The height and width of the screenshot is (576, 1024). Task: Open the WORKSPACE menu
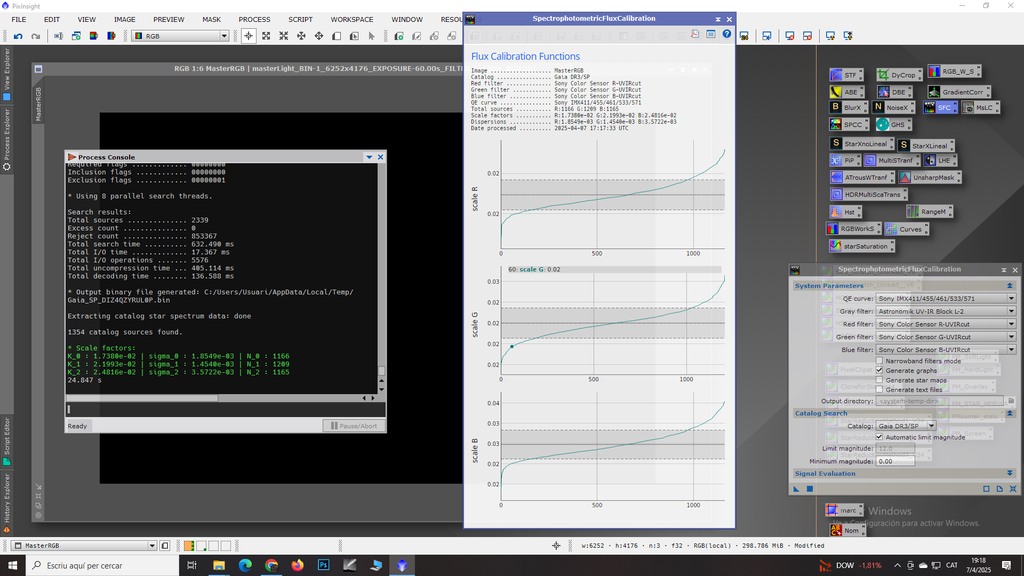[352, 20]
